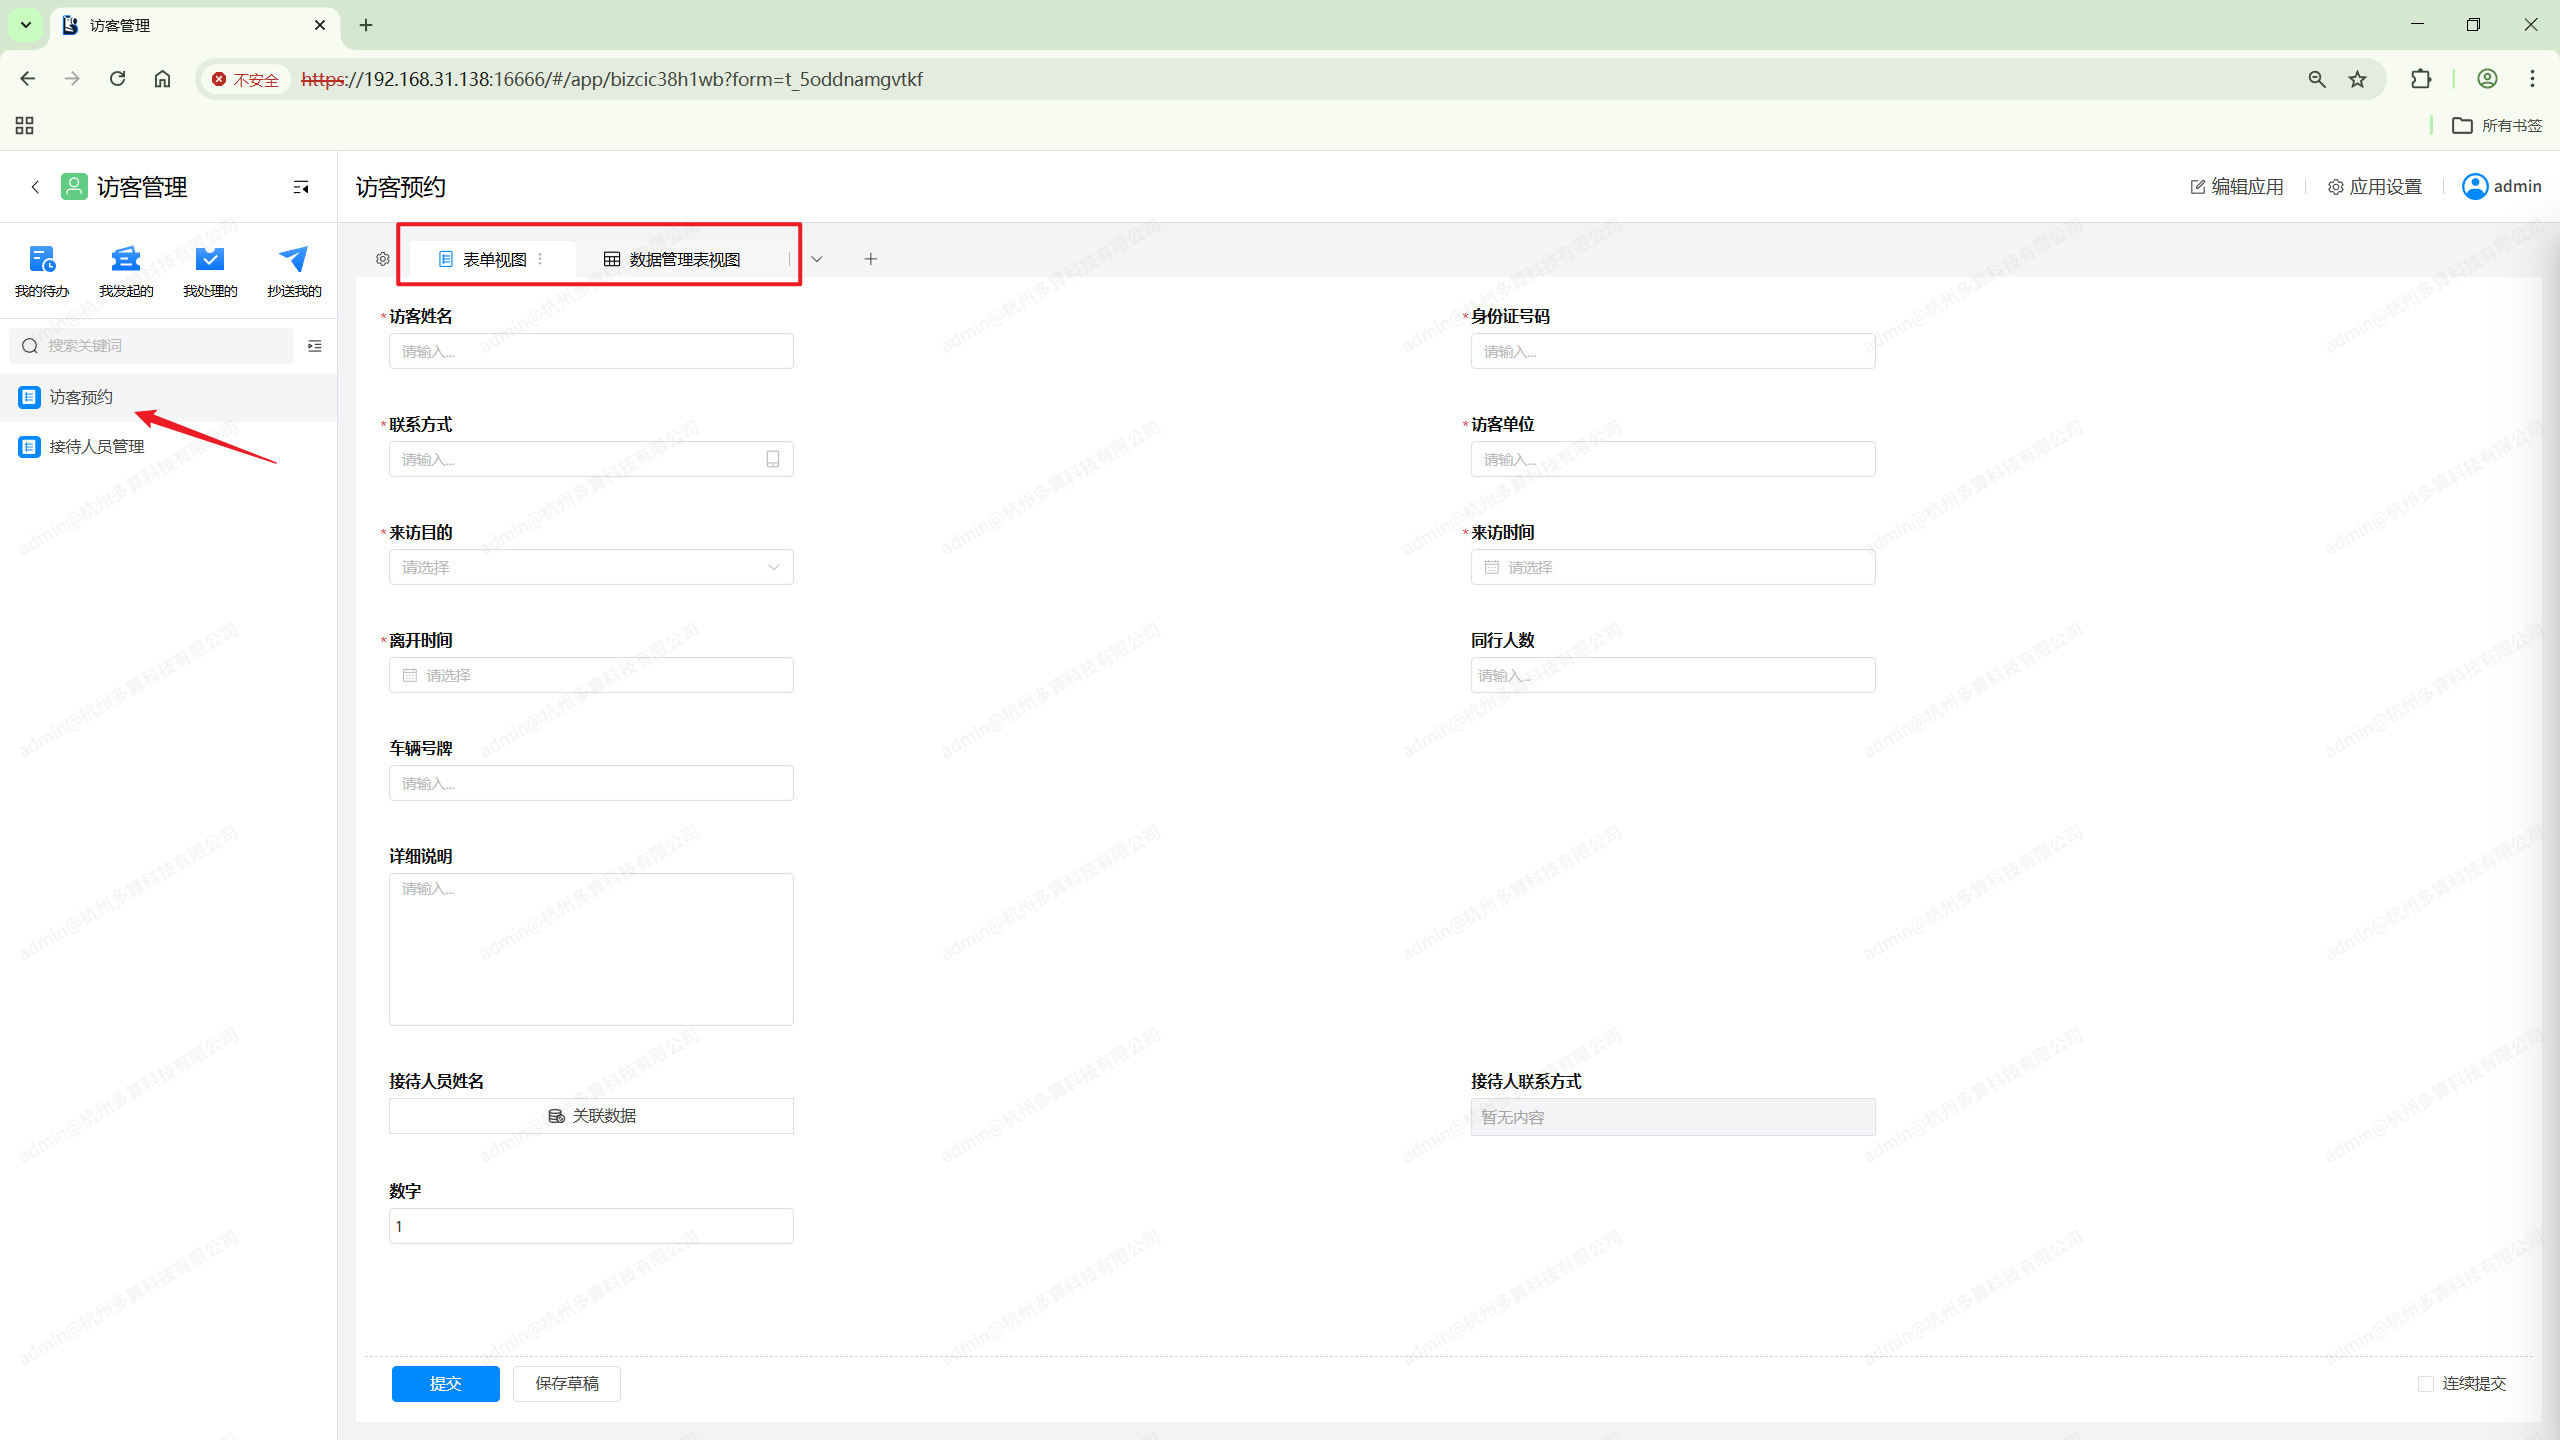Click the sidebar list-collapse icon beside search

(315, 346)
